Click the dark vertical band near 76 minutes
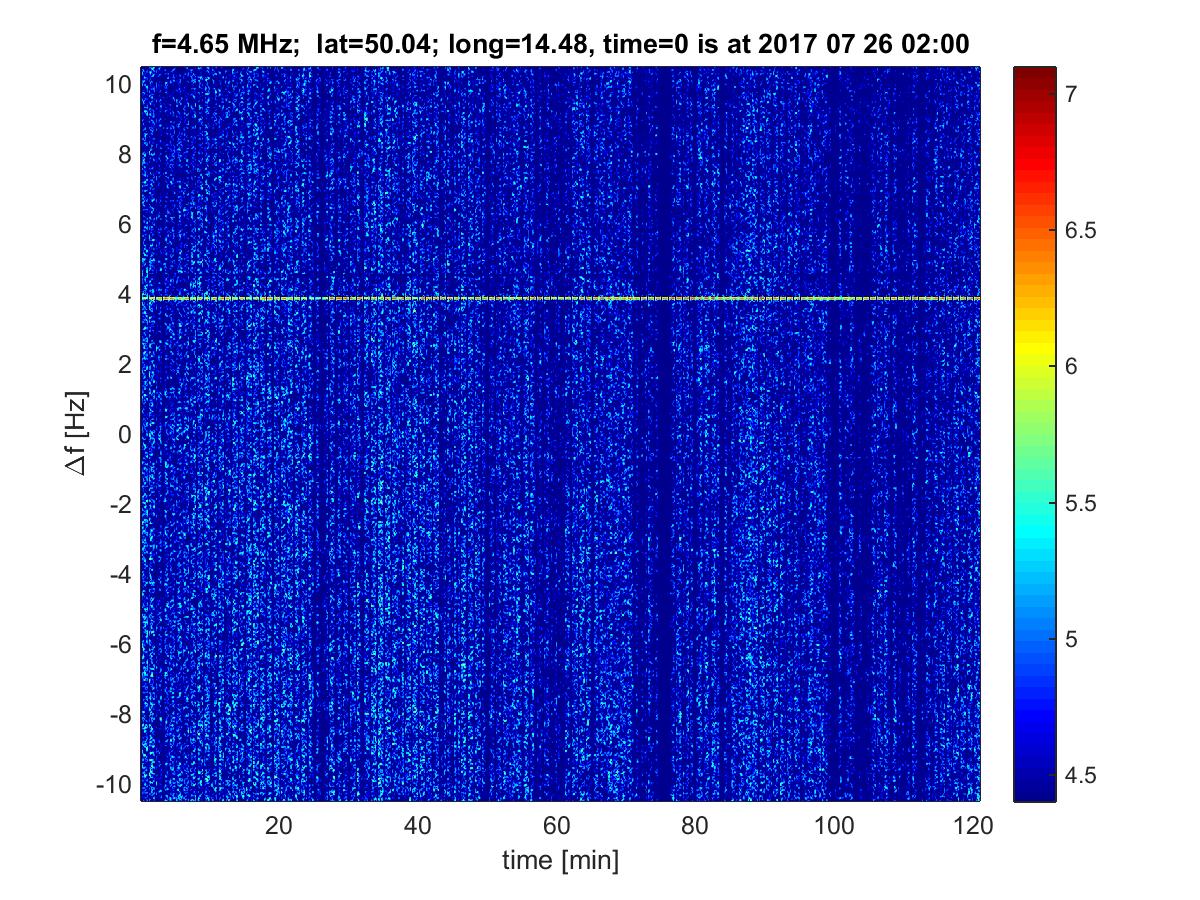 coord(663,500)
